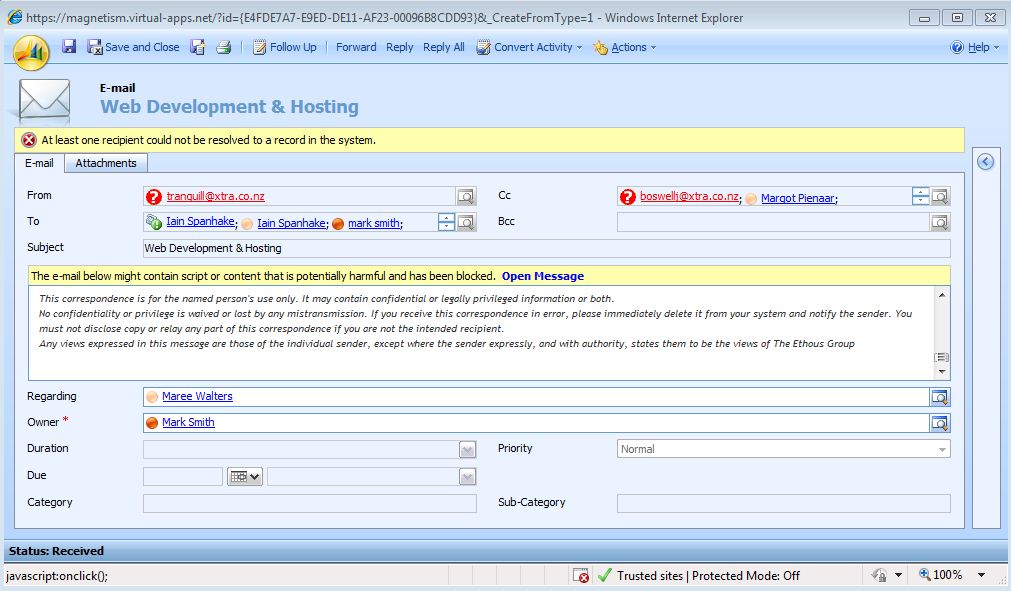Click the Reply All button
Viewport: 1011px width, 591px height.
(x=443, y=47)
